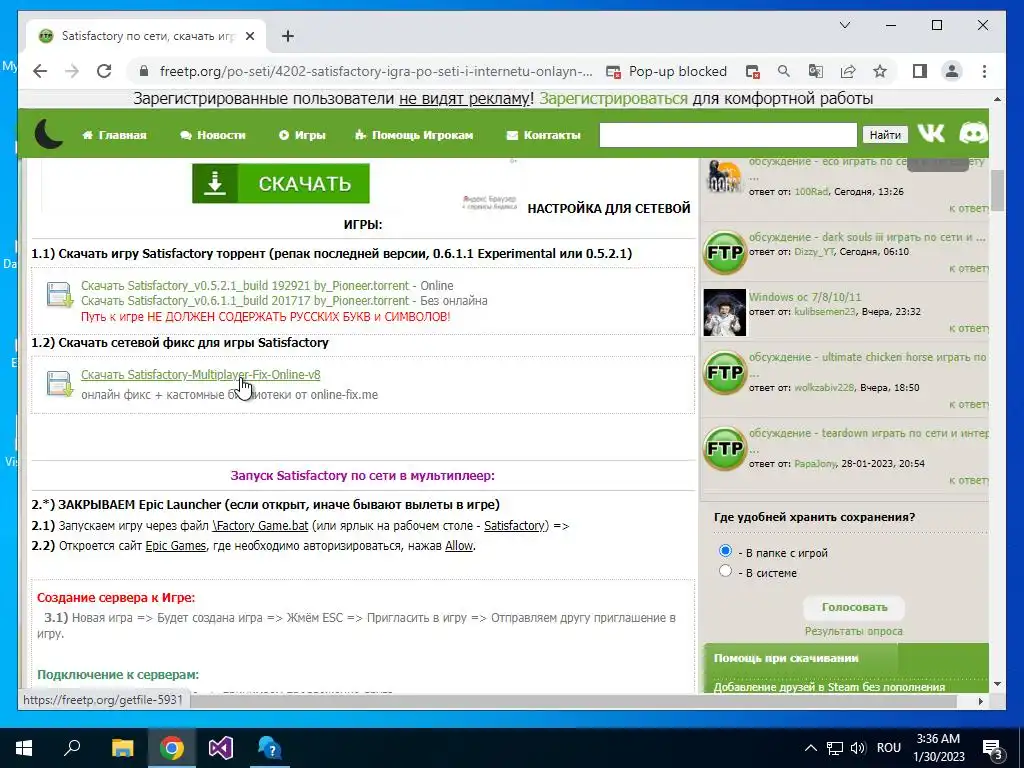Click the torrent download disk icon in section 1.1

tap(60, 295)
